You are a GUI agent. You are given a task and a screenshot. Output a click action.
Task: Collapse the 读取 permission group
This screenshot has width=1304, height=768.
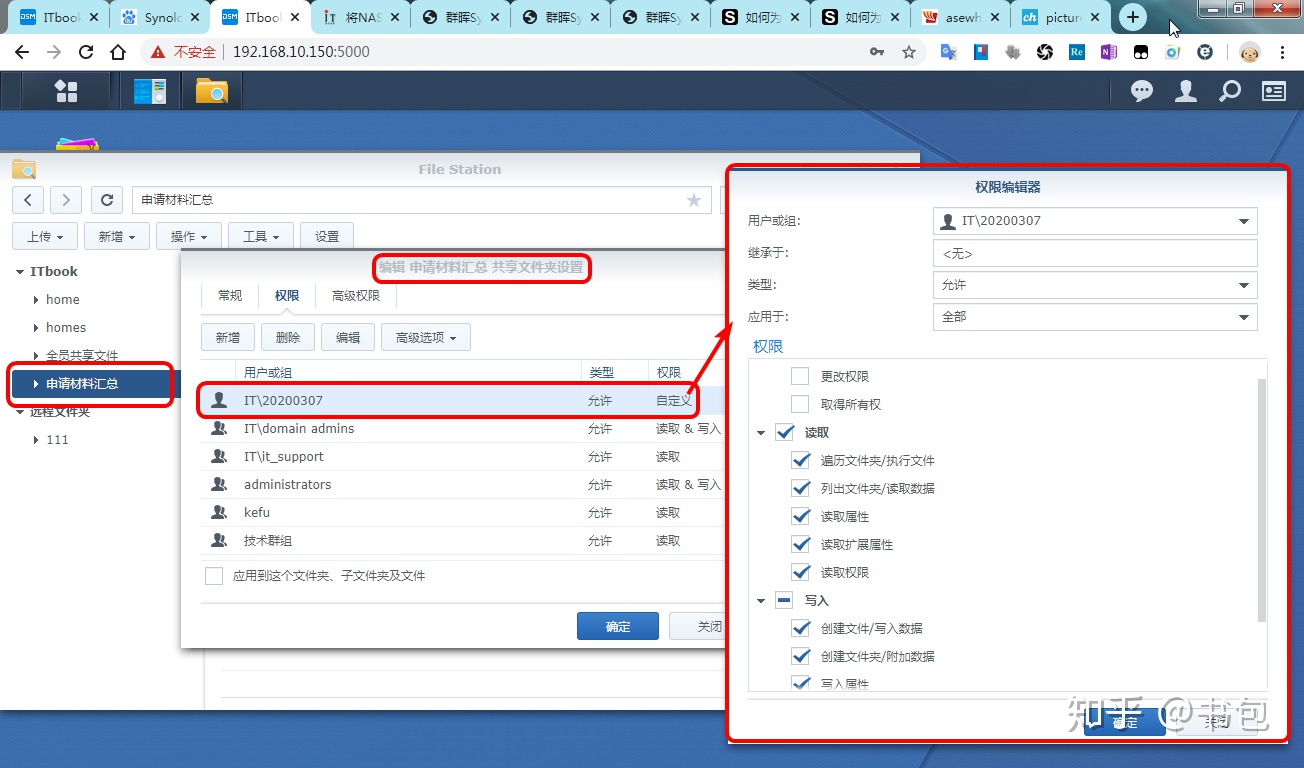click(761, 433)
